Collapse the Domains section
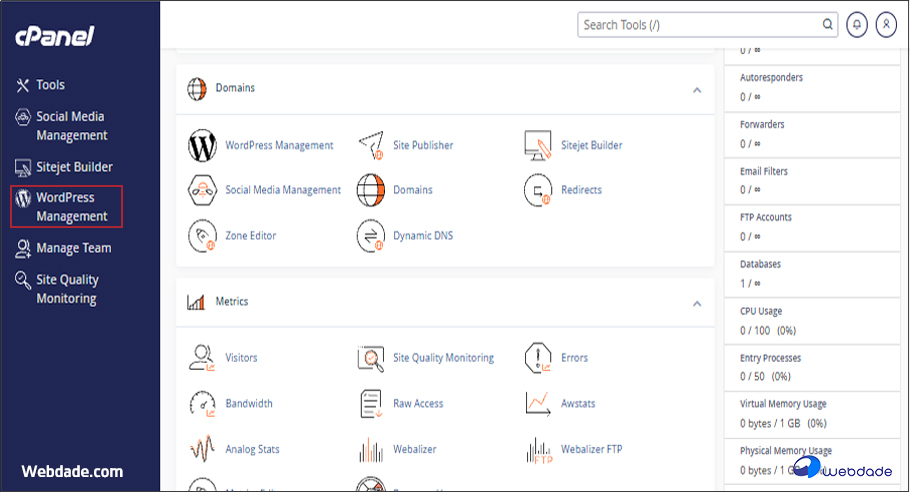 [697, 90]
